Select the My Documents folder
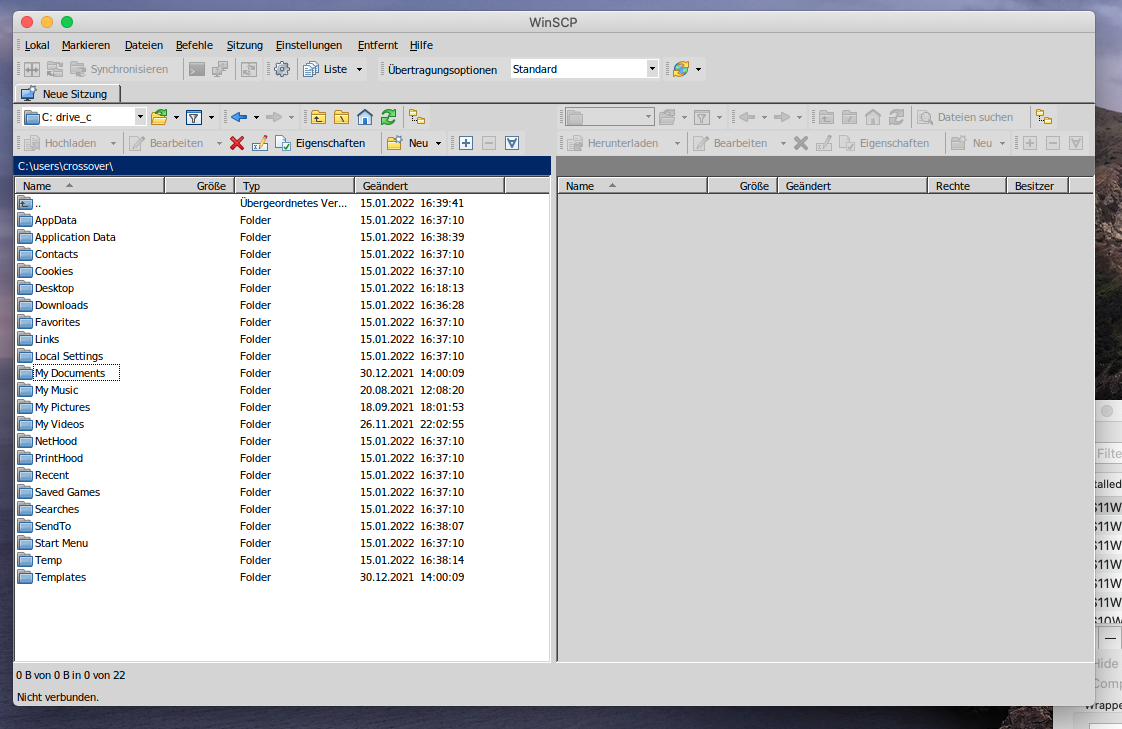The image size is (1122, 729). [69, 373]
